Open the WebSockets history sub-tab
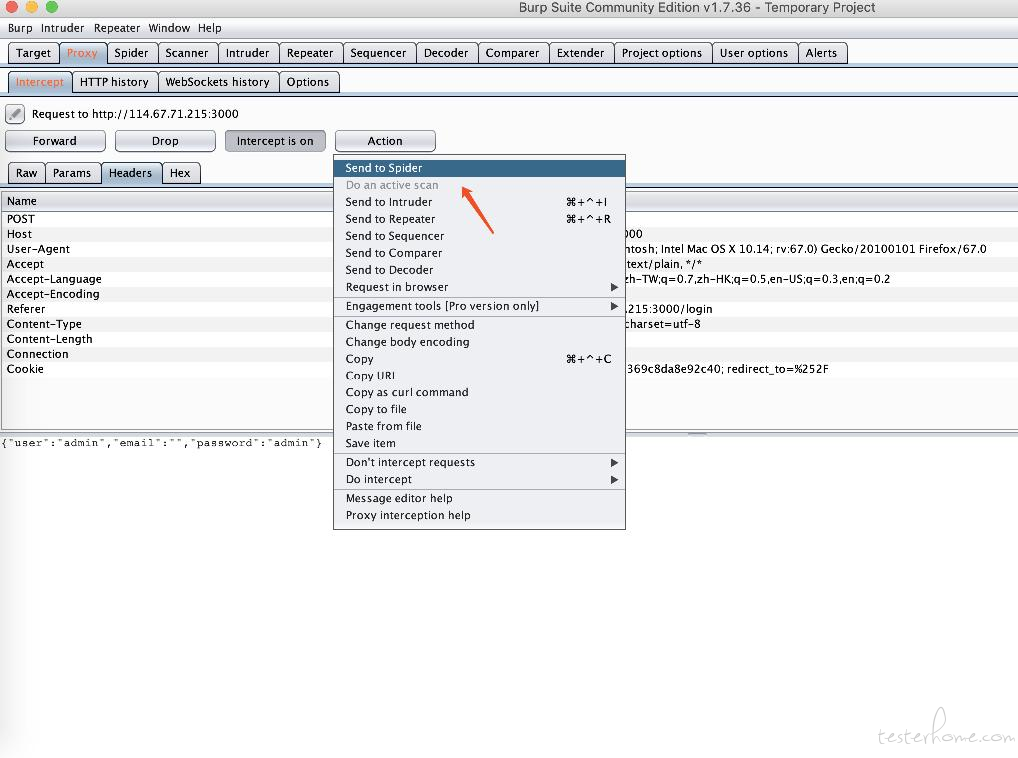Viewport: 1018px width, 758px height. [217, 82]
